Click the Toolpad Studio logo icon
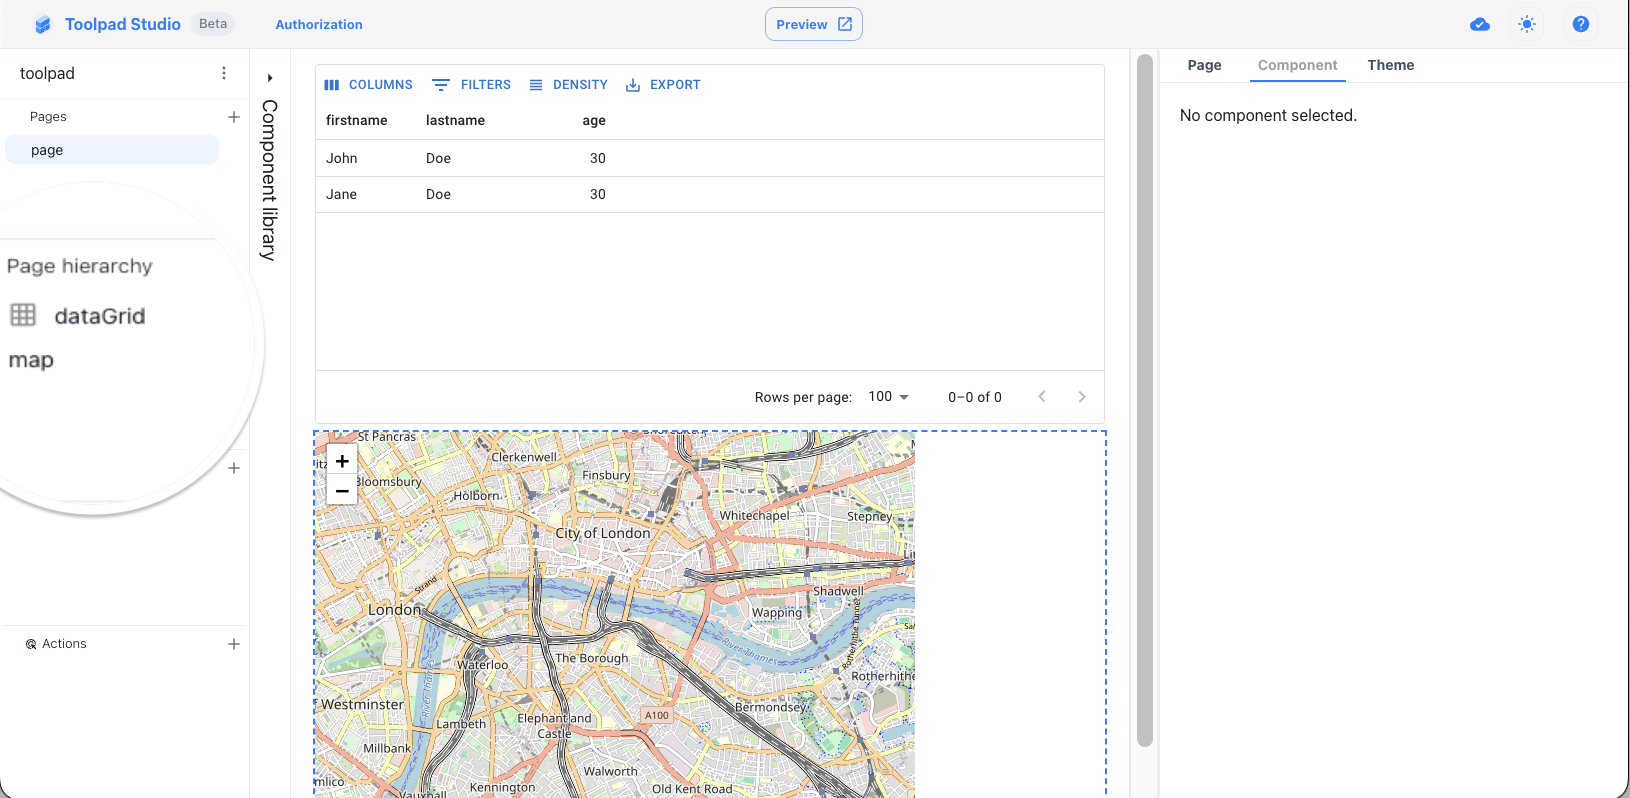This screenshot has width=1630, height=798. 42,25
